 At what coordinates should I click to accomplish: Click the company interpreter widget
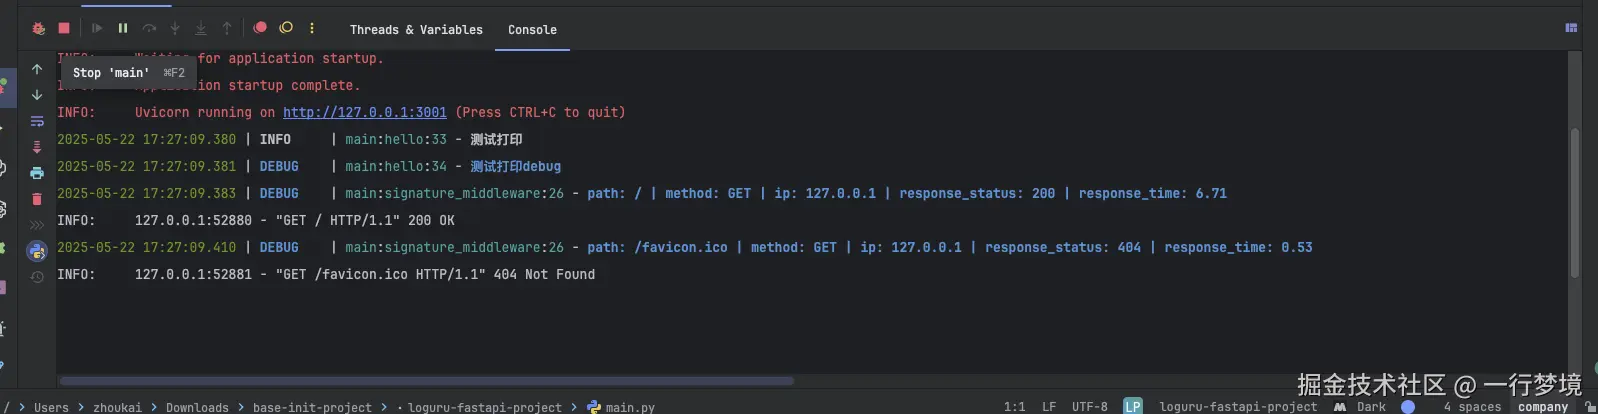click(x=1543, y=406)
